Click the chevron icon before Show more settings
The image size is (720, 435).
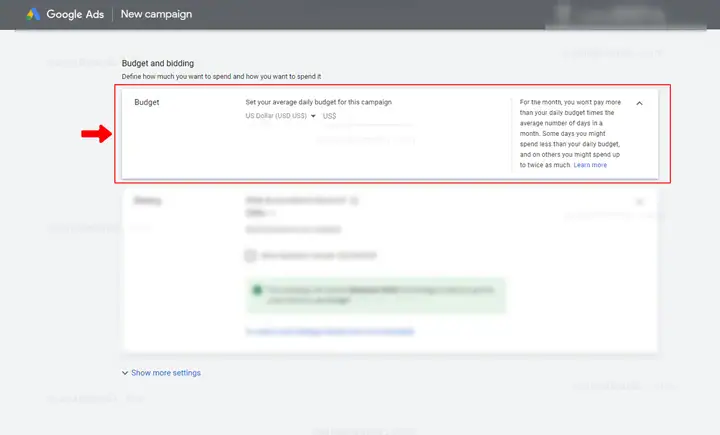pos(125,373)
